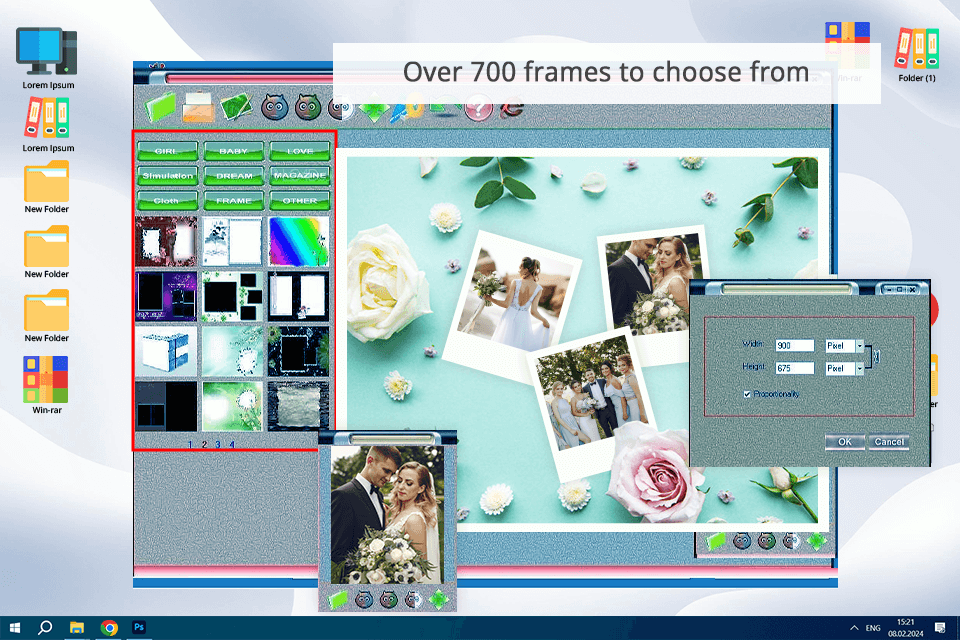Open the Height unit Pixel dropdown
Image resolution: width=960 pixels, height=640 pixels.
[860, 369]
